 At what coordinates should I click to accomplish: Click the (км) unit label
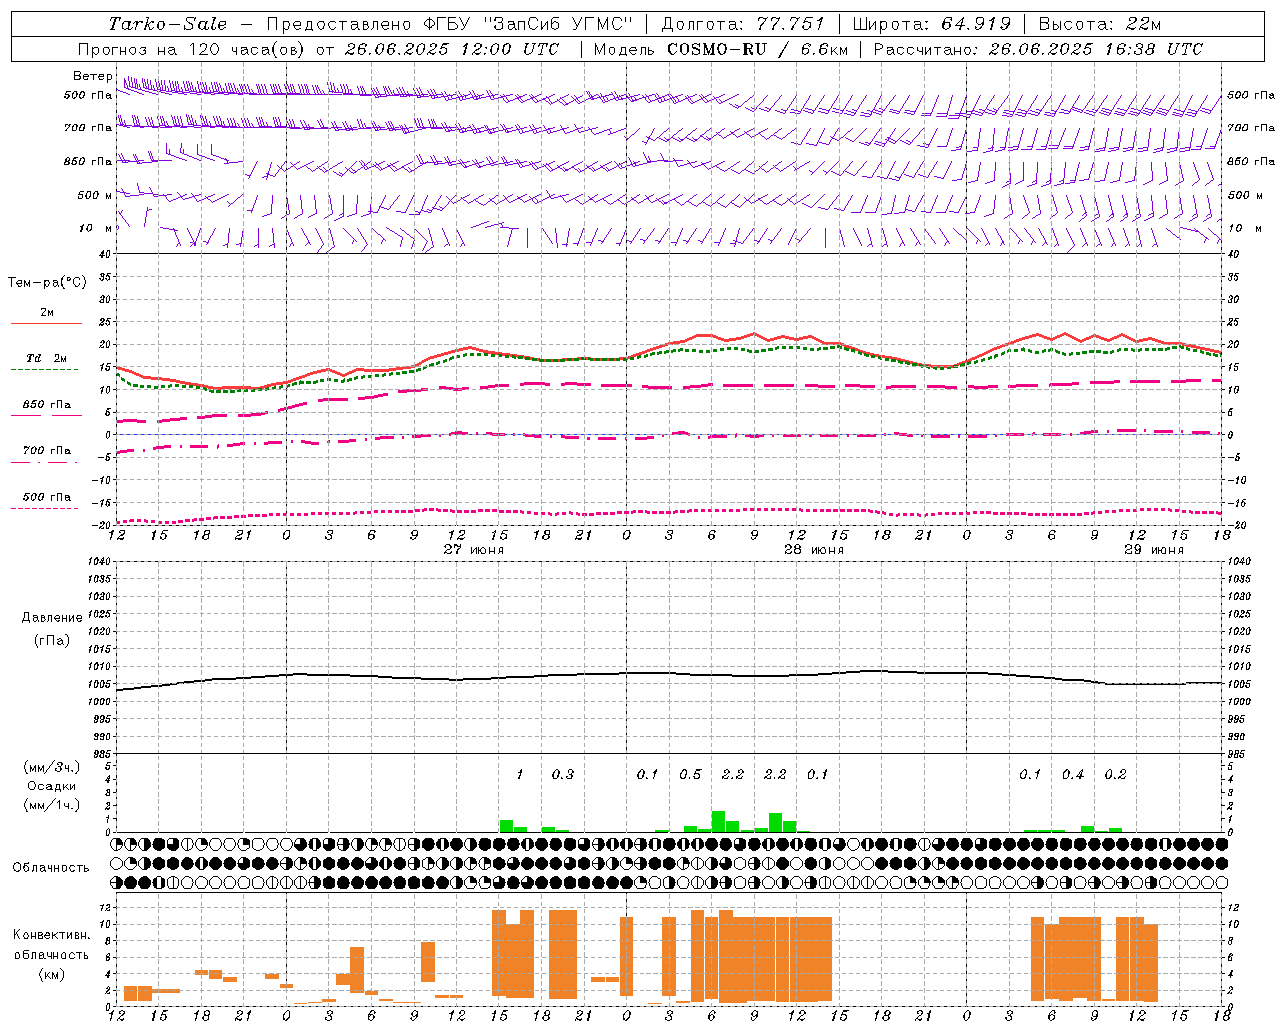(51, 974)
